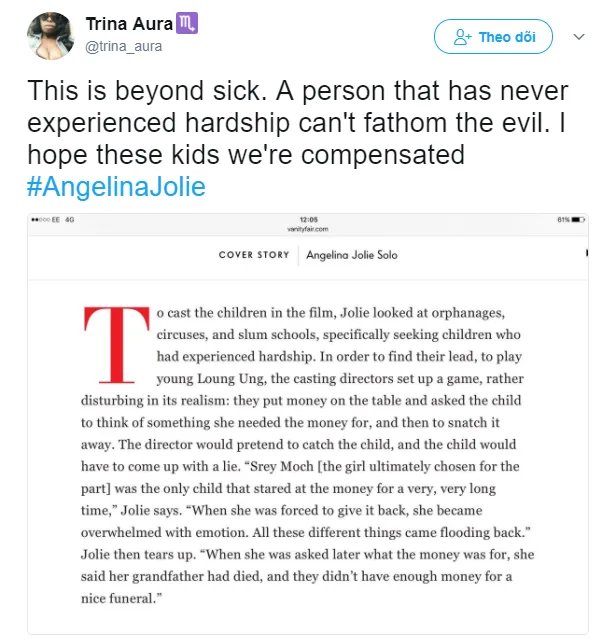Click the article paragraph about Srey Moch
Screen dimensions: 616x644
(308, 455)
